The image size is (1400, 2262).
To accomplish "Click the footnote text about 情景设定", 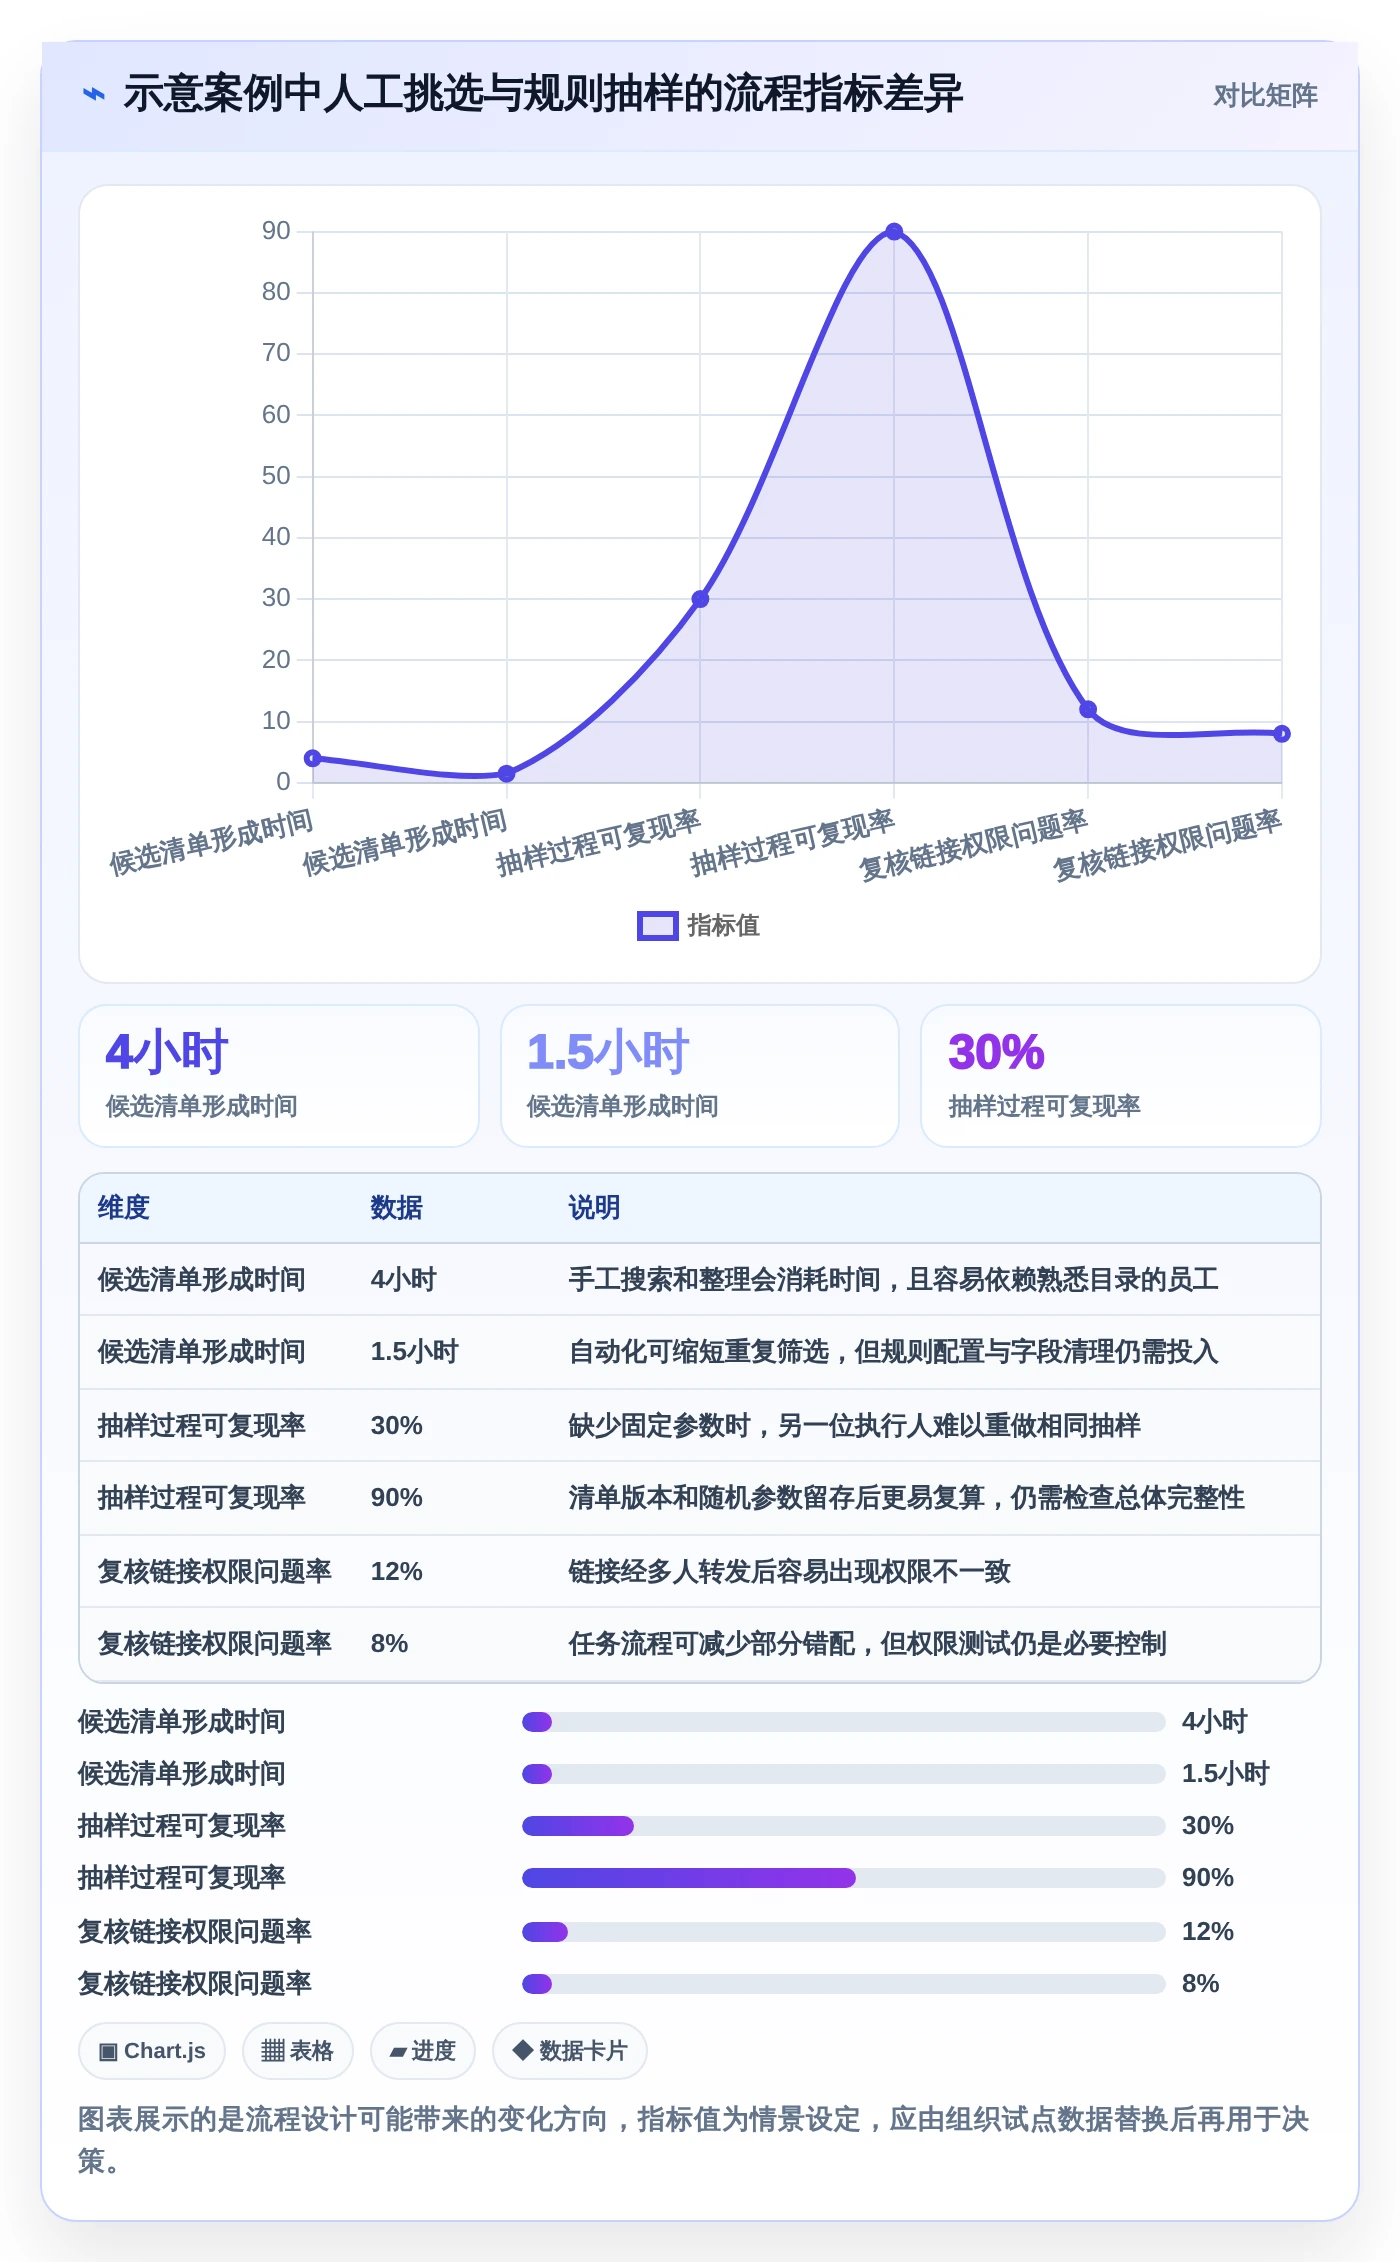I will [694, 2140].
